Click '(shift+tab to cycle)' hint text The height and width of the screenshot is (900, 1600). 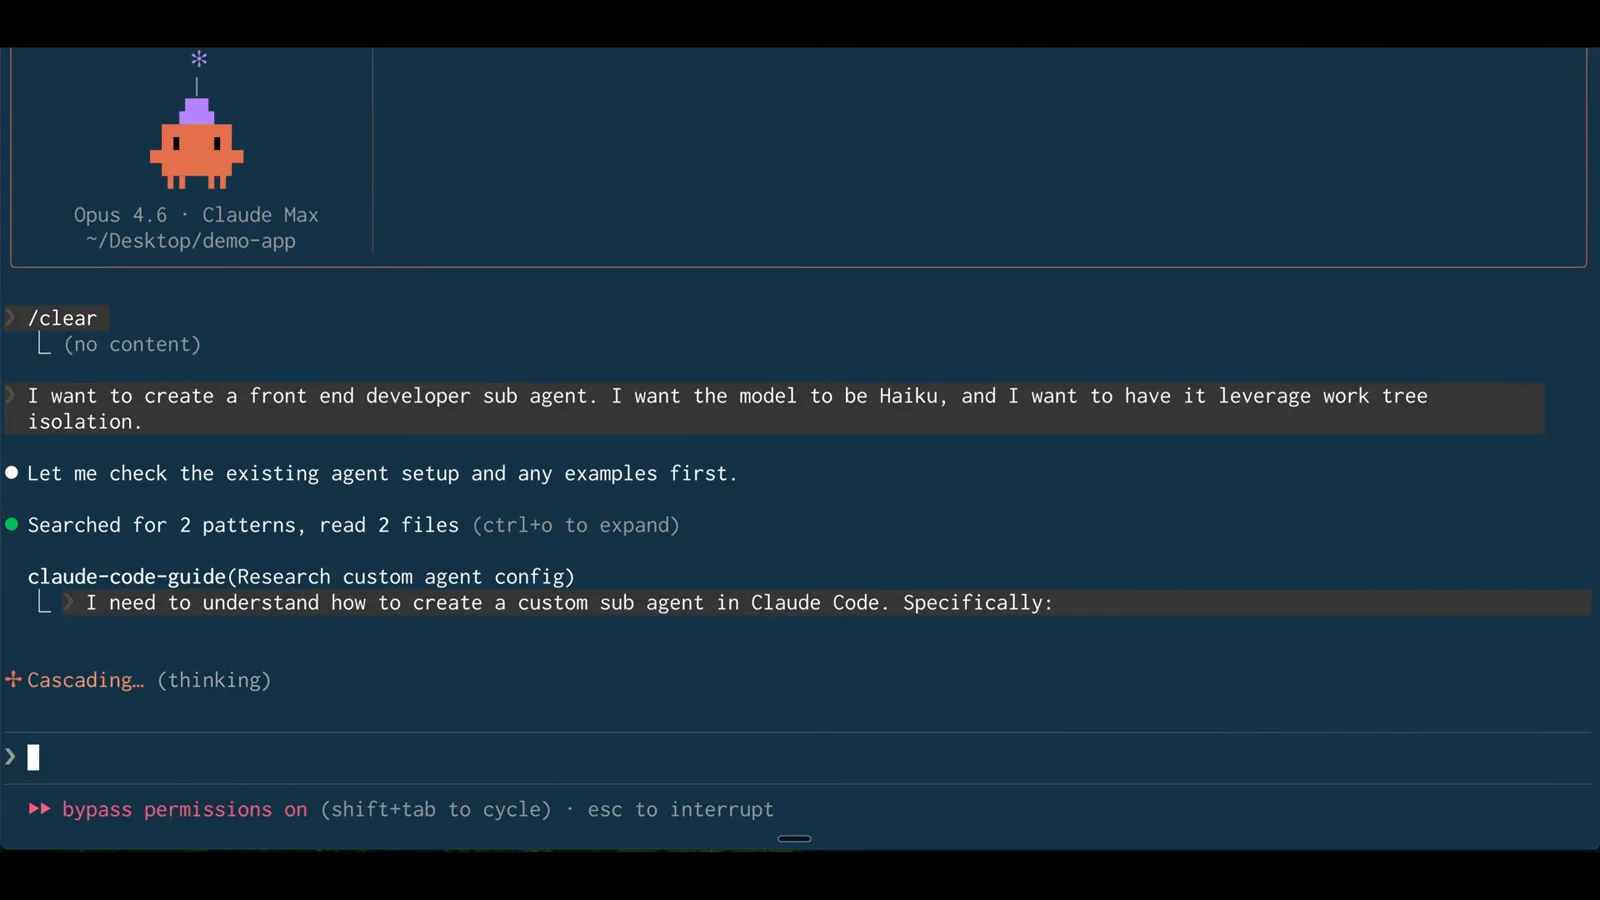pyautogui.click(x=436, y=809)
